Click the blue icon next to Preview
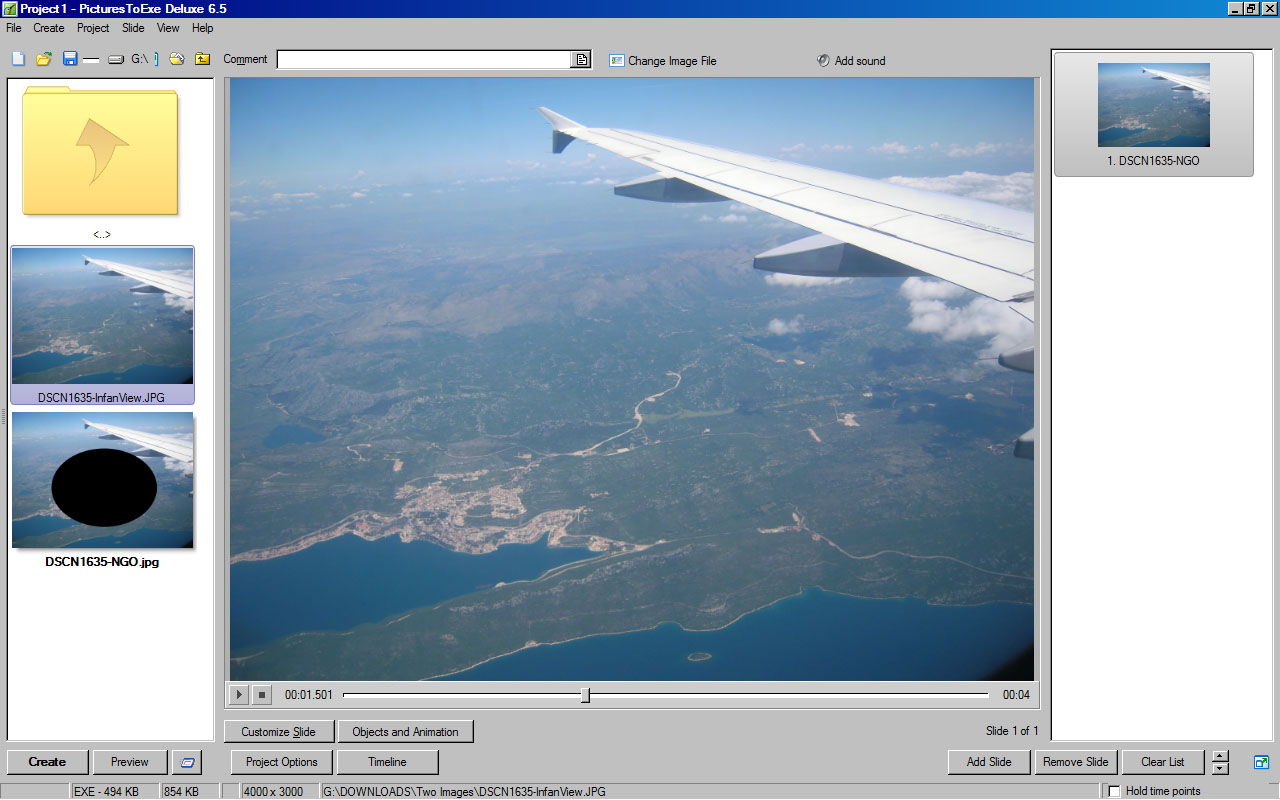Screen dimensions: 1280x800 click(187, 762)
